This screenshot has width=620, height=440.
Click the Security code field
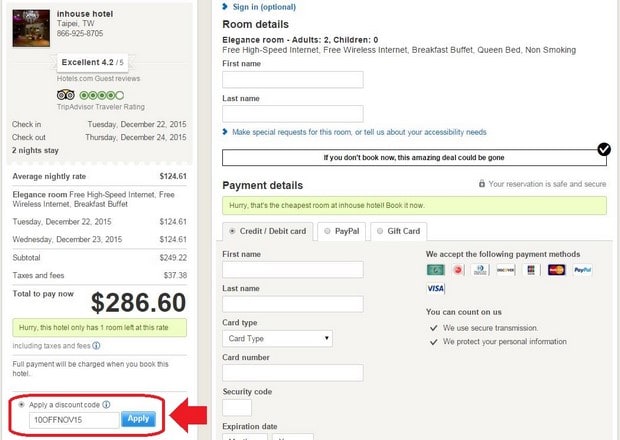point(237,407)
